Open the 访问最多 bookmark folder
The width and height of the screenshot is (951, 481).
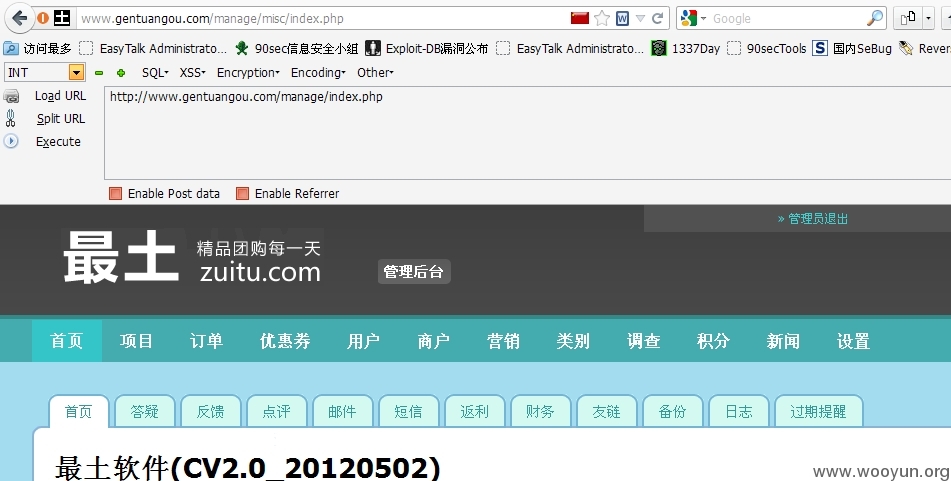click(38, 49)
